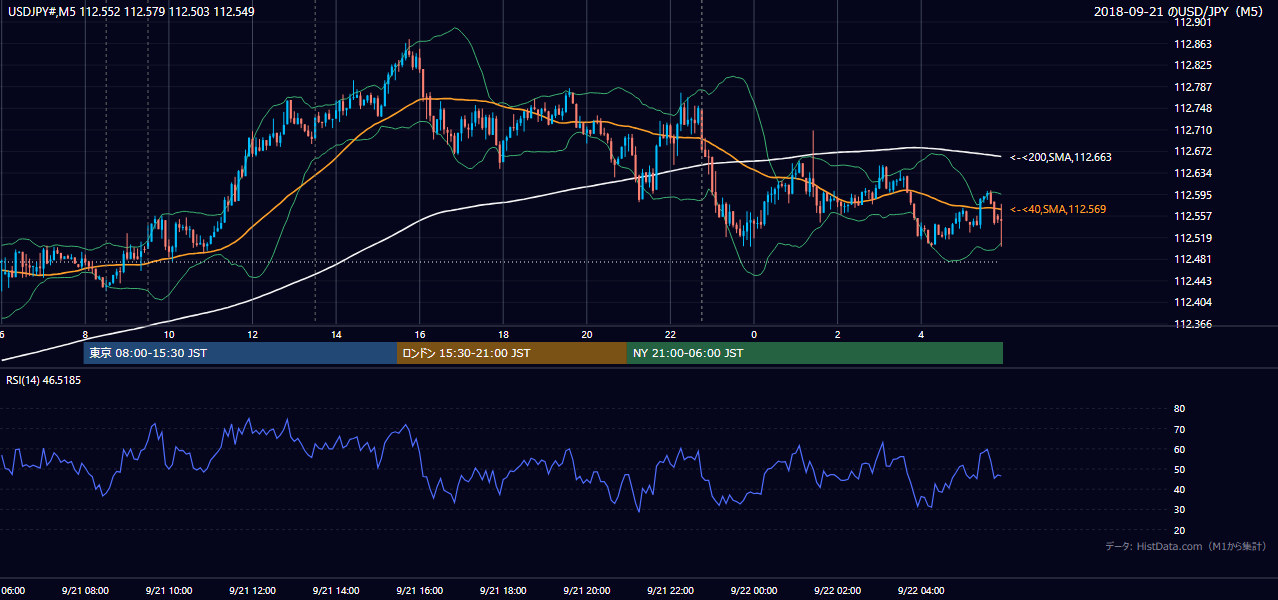Select the 200 SMA 112.663 label
Viewport: 1278px width, 600px height.
coord(1061,157)
